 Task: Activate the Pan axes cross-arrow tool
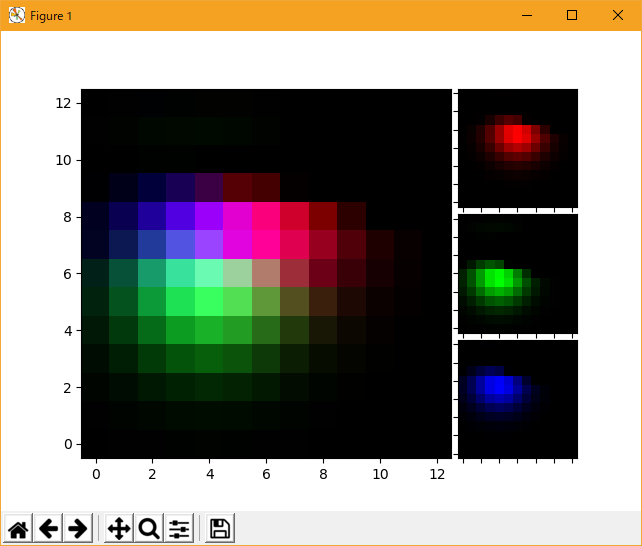click(119, 528)
